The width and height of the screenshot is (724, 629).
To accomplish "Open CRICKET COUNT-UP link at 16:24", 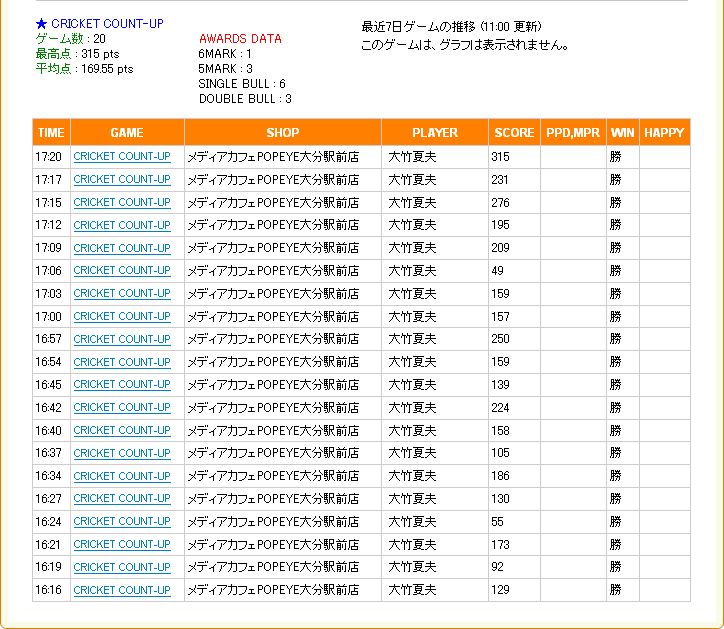I will [x=122, y=521].
